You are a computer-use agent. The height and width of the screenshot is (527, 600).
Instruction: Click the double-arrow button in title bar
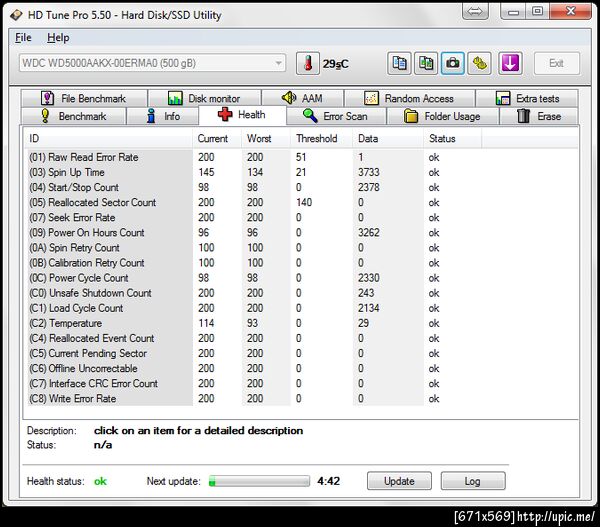pos(475,11)
